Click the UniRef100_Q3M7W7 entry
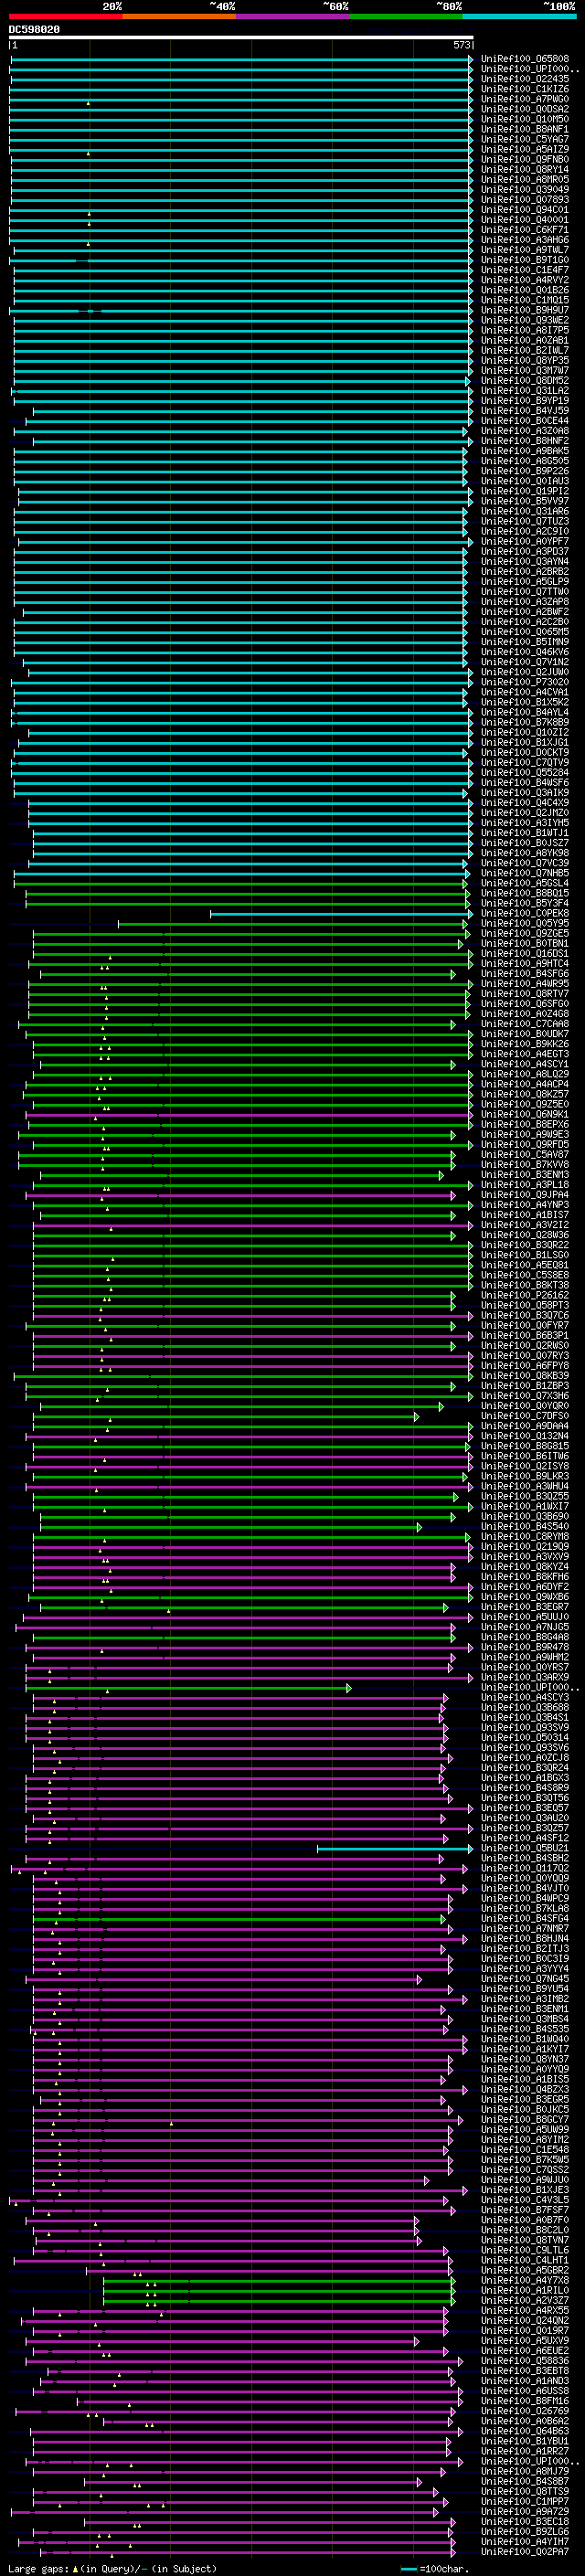 tap(524, 370)
